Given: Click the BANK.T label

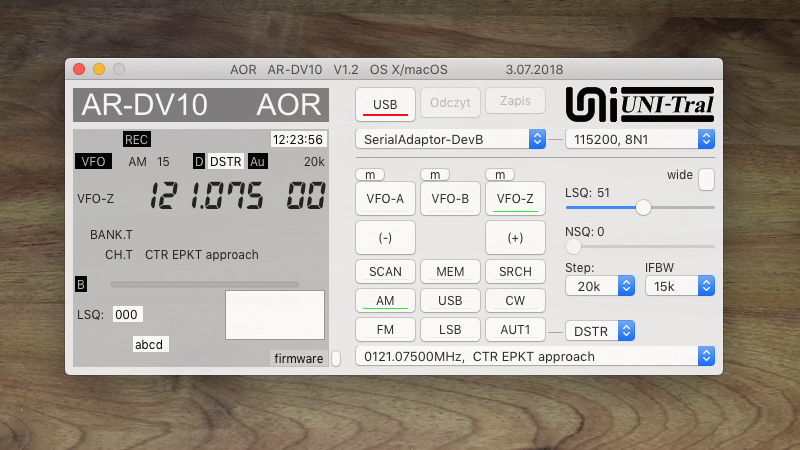Looking at the screenshot, I should [111, 235].
